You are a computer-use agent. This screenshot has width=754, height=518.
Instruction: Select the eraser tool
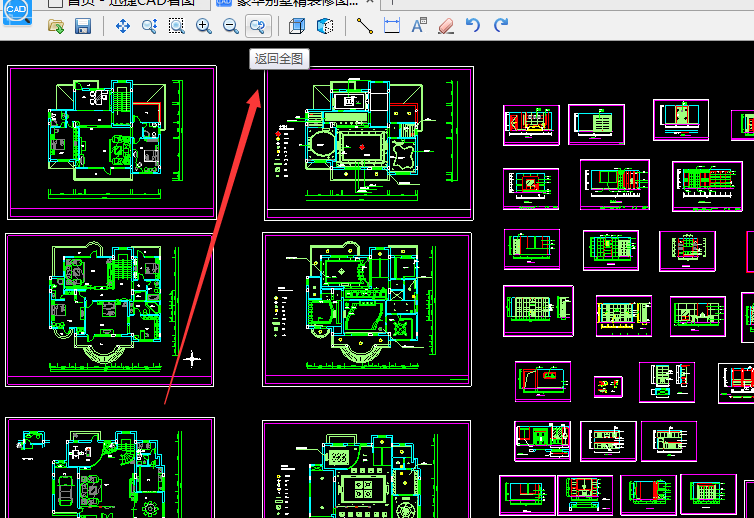[446, 26]
